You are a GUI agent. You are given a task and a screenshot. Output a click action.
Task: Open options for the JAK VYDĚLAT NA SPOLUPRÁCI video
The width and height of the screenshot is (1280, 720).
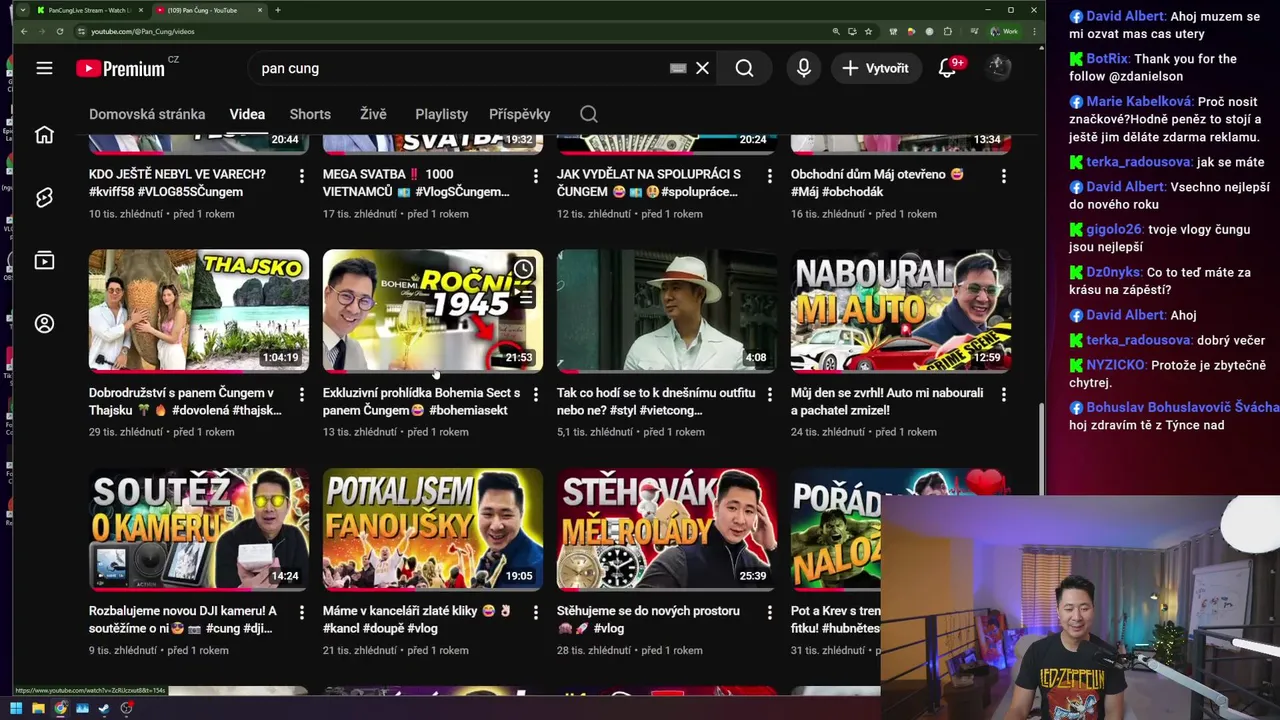[769, 176]
